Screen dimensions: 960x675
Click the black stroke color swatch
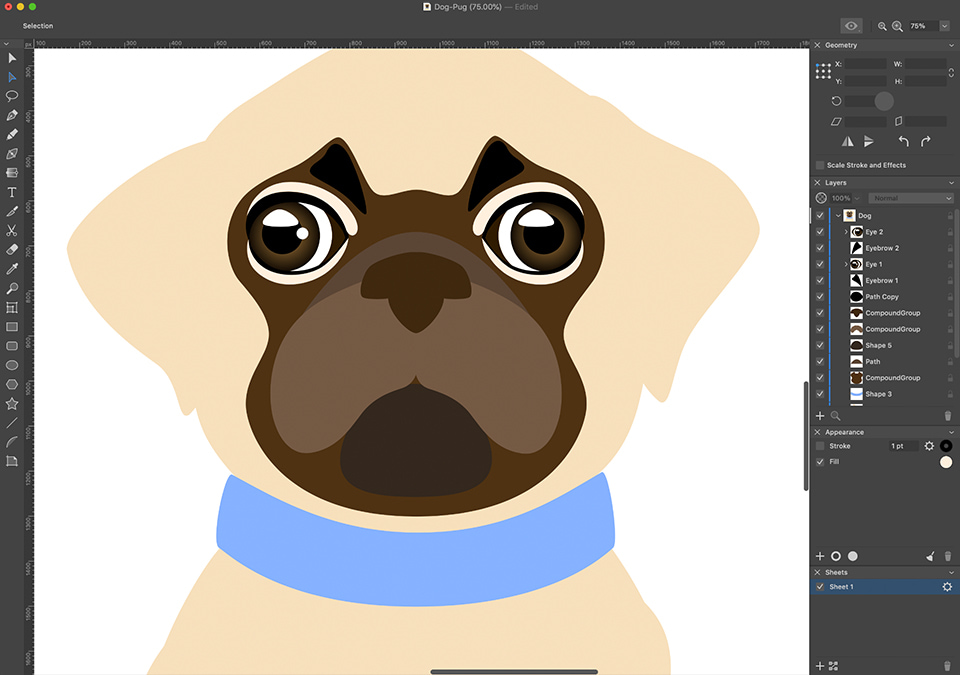point(946,446)
